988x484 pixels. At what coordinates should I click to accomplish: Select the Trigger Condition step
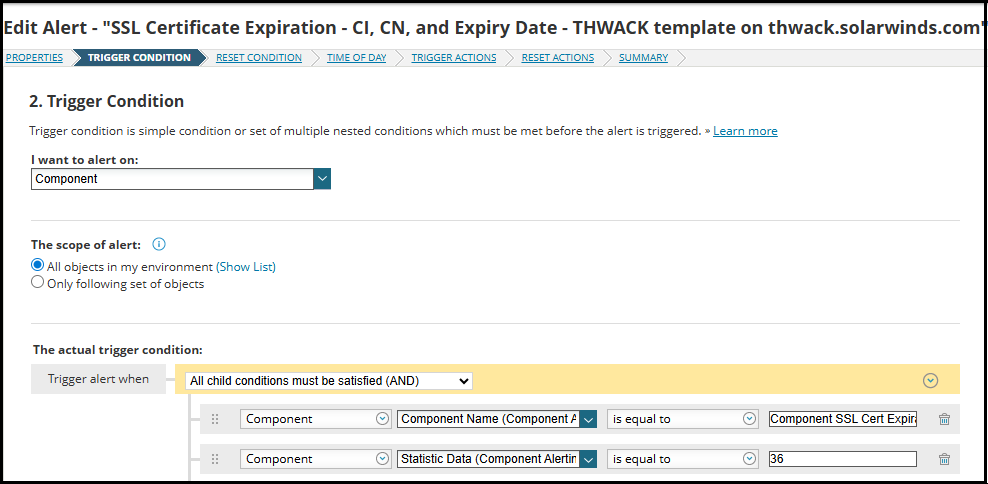(139, 57)
